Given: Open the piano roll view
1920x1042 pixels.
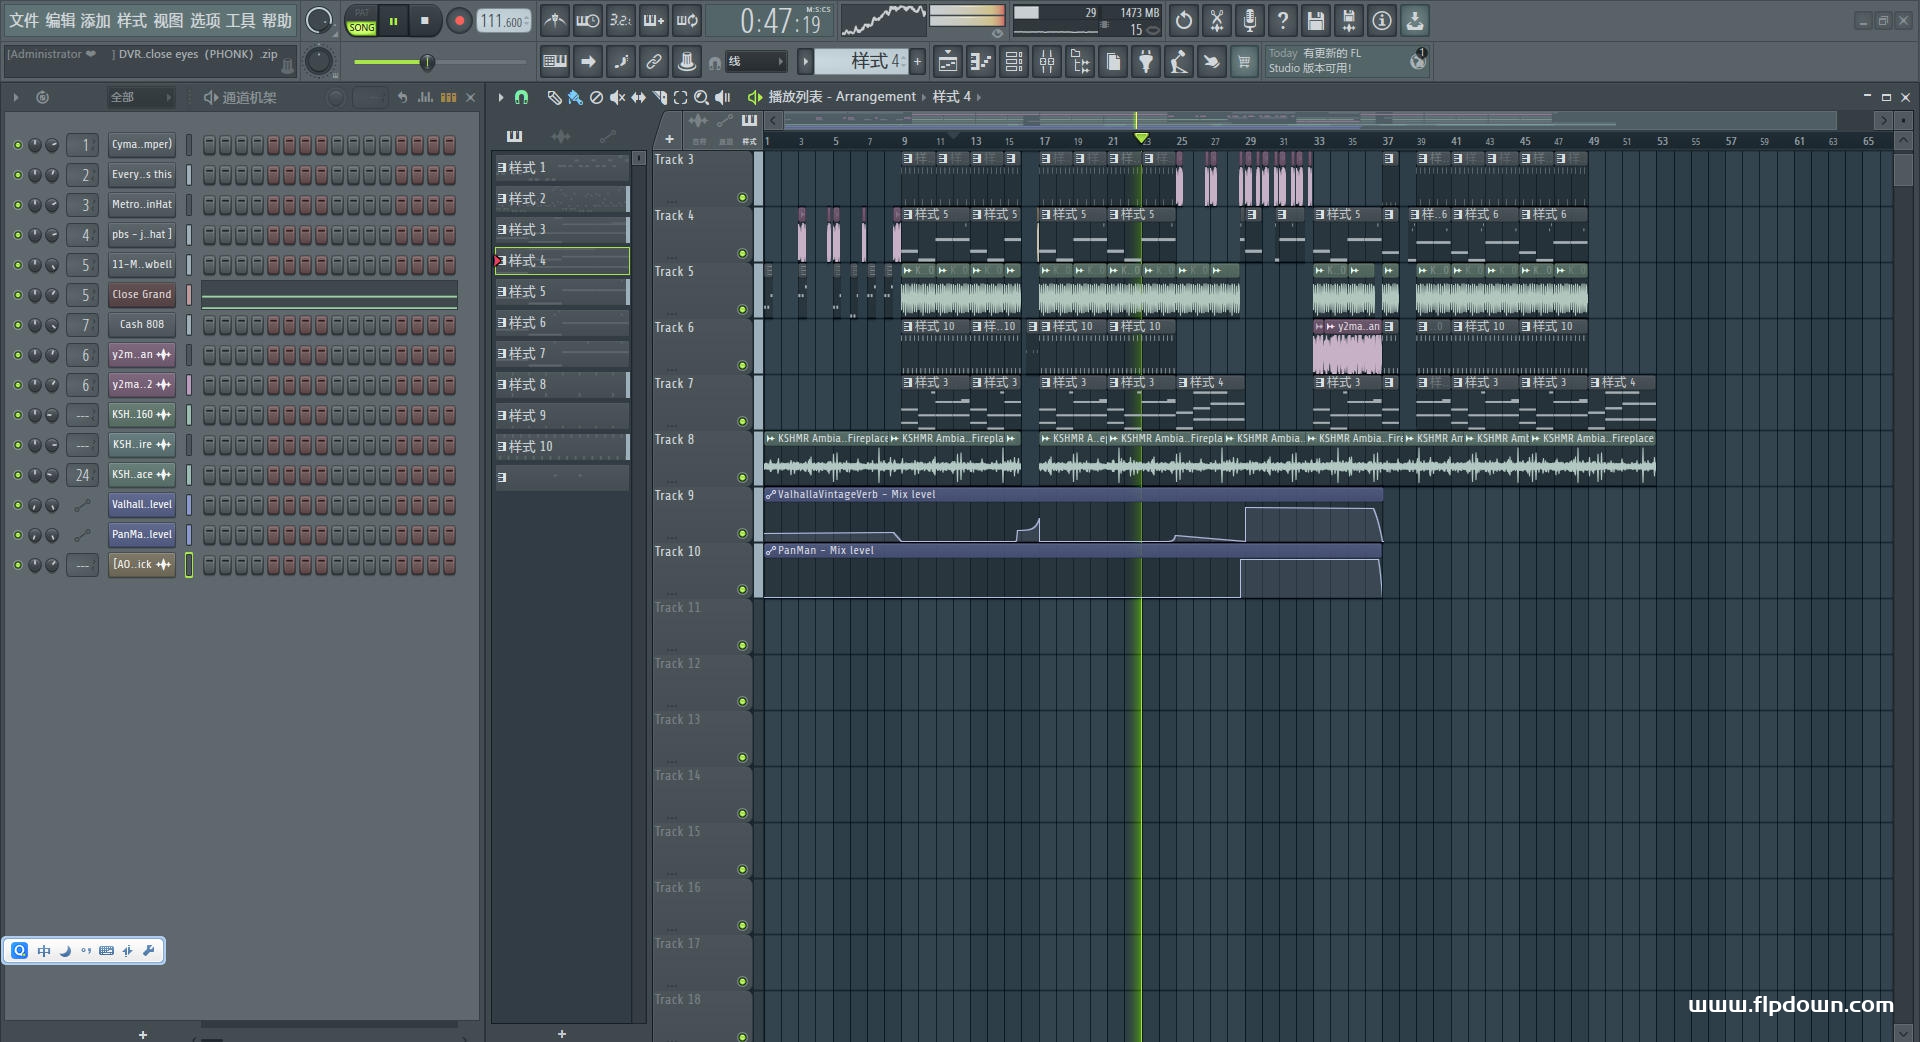Looking at the screenshot, I should coord(980,63).
